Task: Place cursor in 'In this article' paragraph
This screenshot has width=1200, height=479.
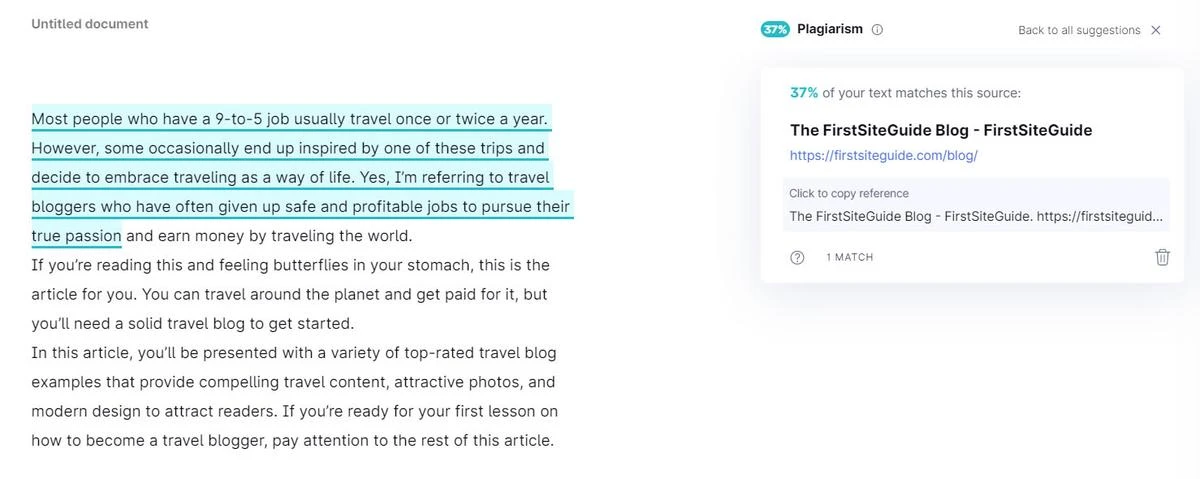Action: pyautogui.click(x=294, y=397)
